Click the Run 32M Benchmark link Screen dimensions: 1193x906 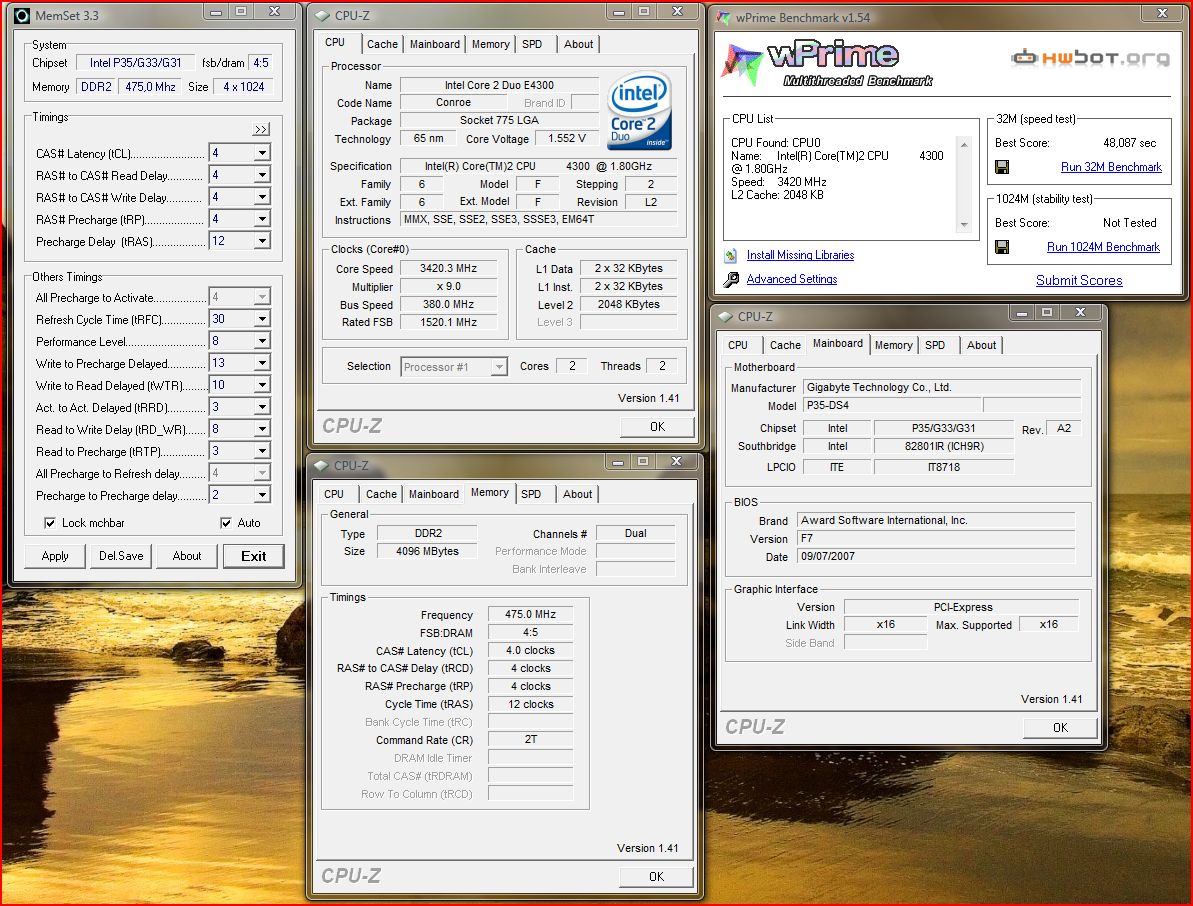pos(1111,167)
